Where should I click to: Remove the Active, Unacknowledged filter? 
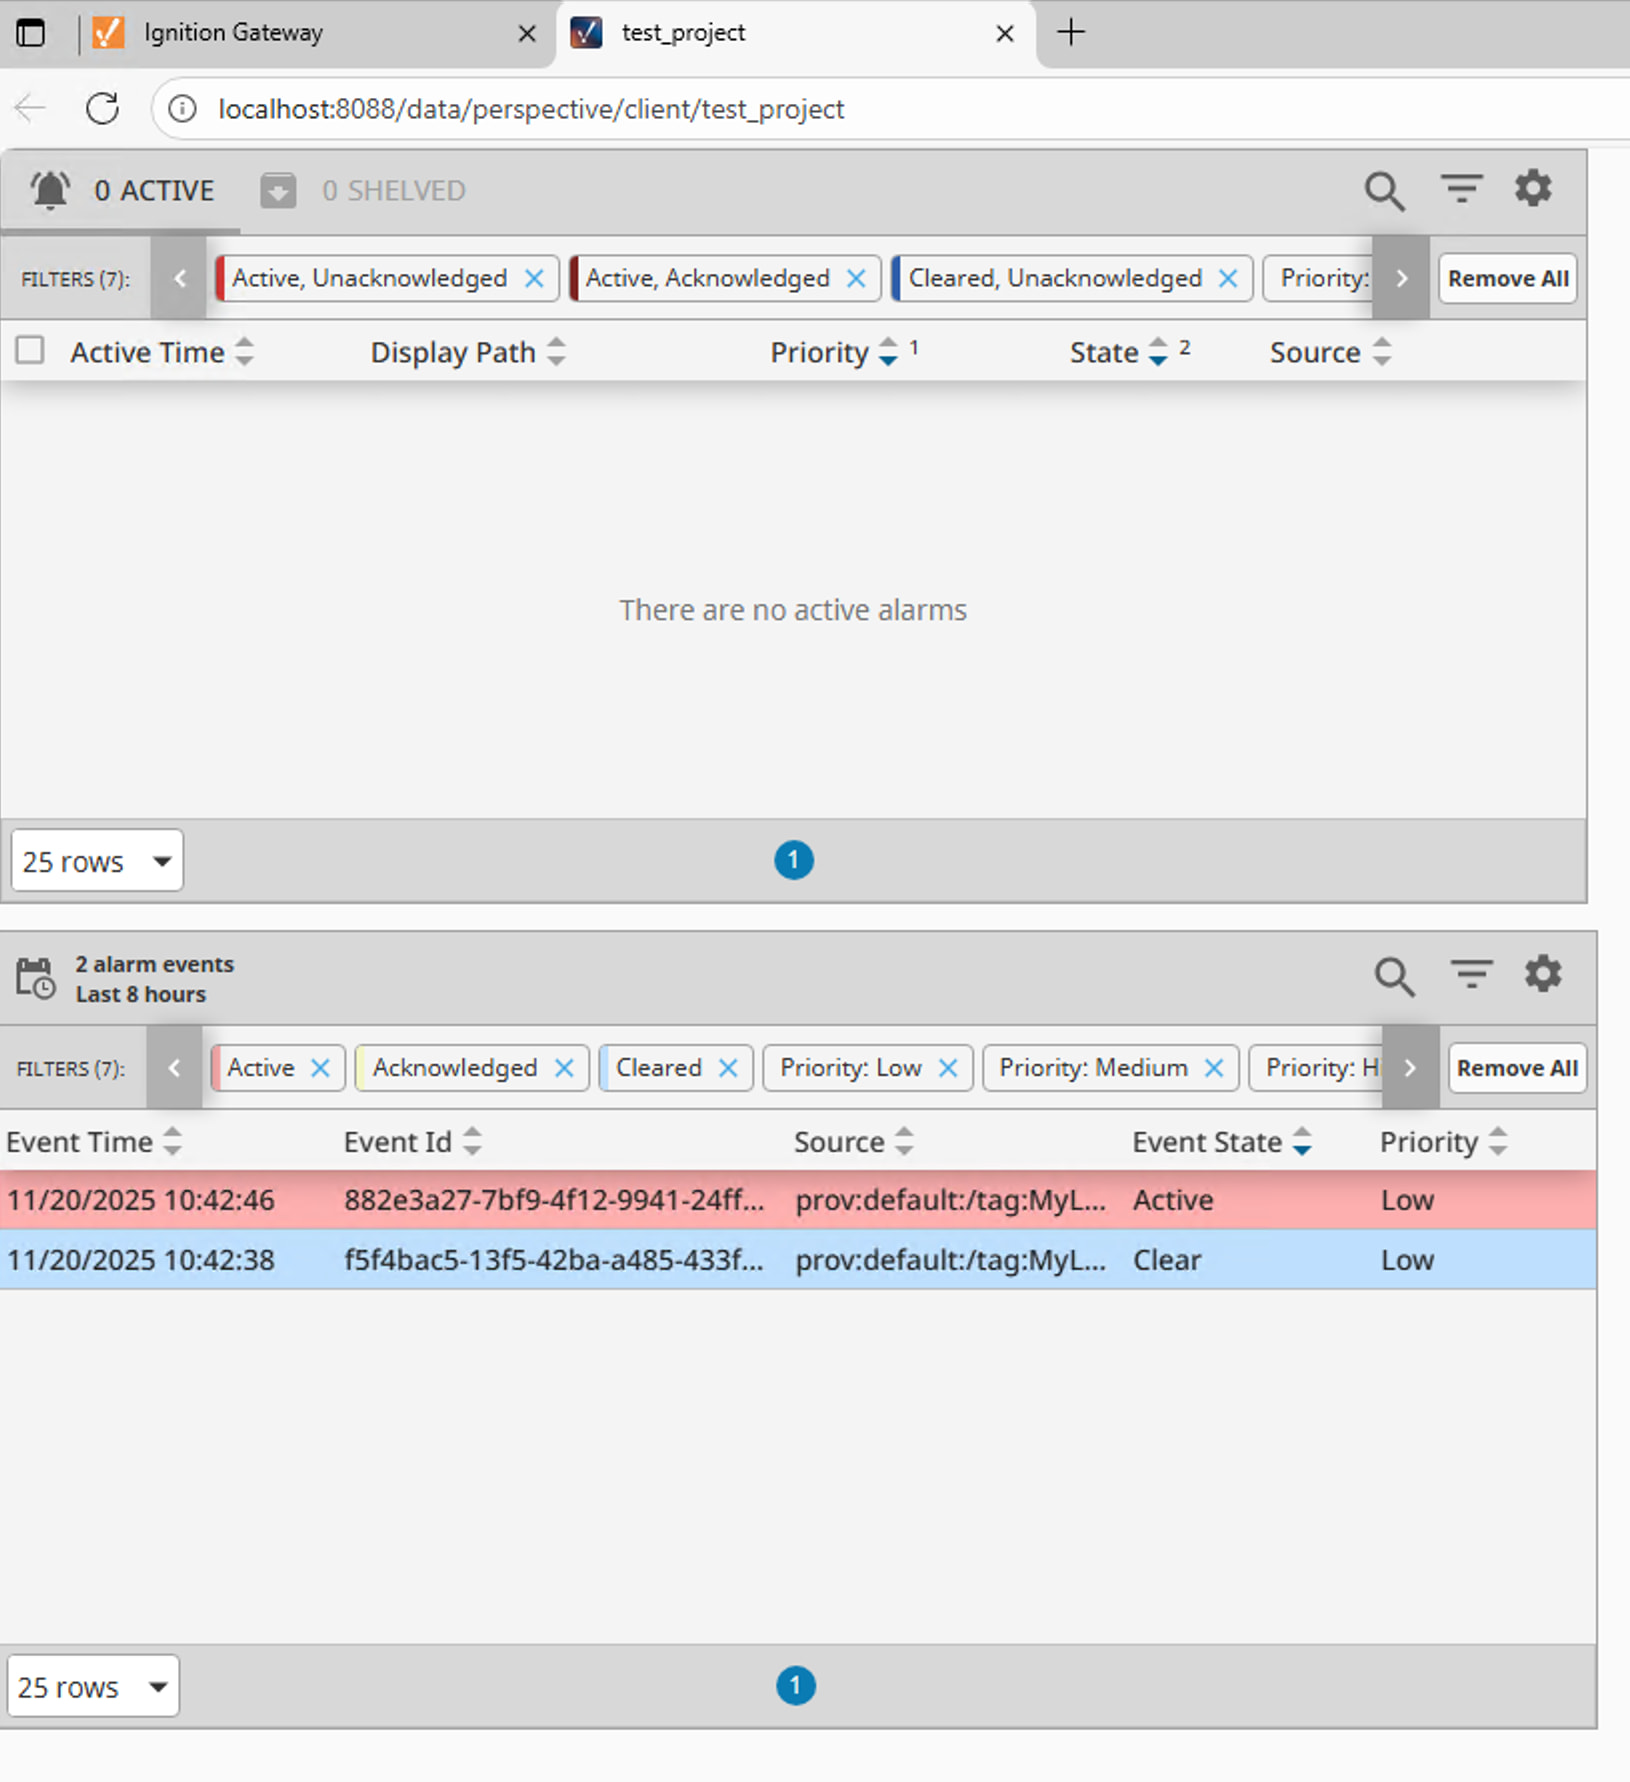[534, 278]
